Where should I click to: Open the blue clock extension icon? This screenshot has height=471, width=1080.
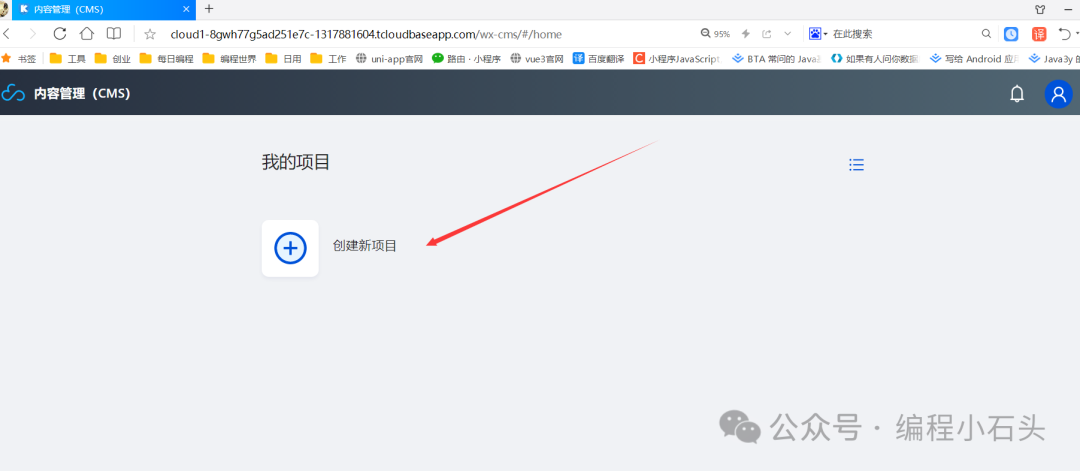1010,34
